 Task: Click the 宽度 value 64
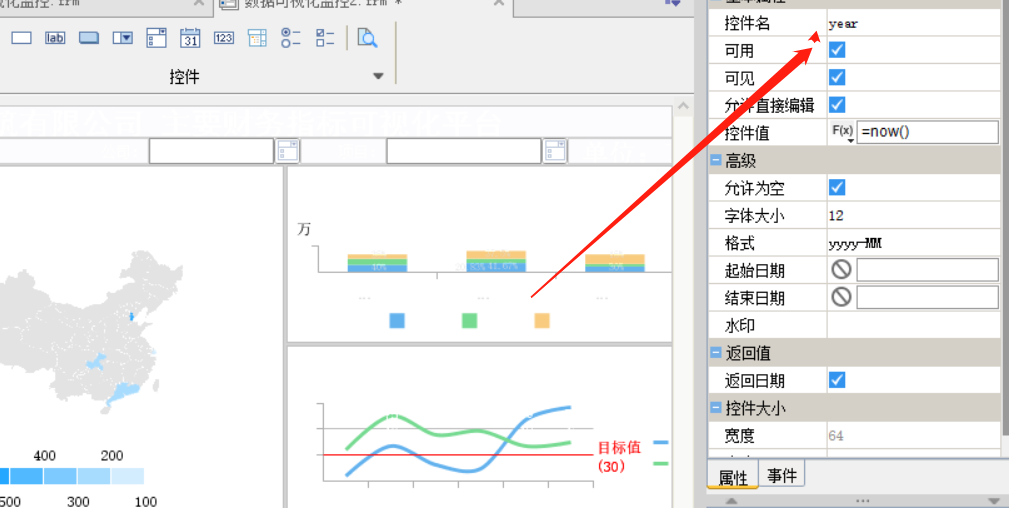tap(836, 436)
